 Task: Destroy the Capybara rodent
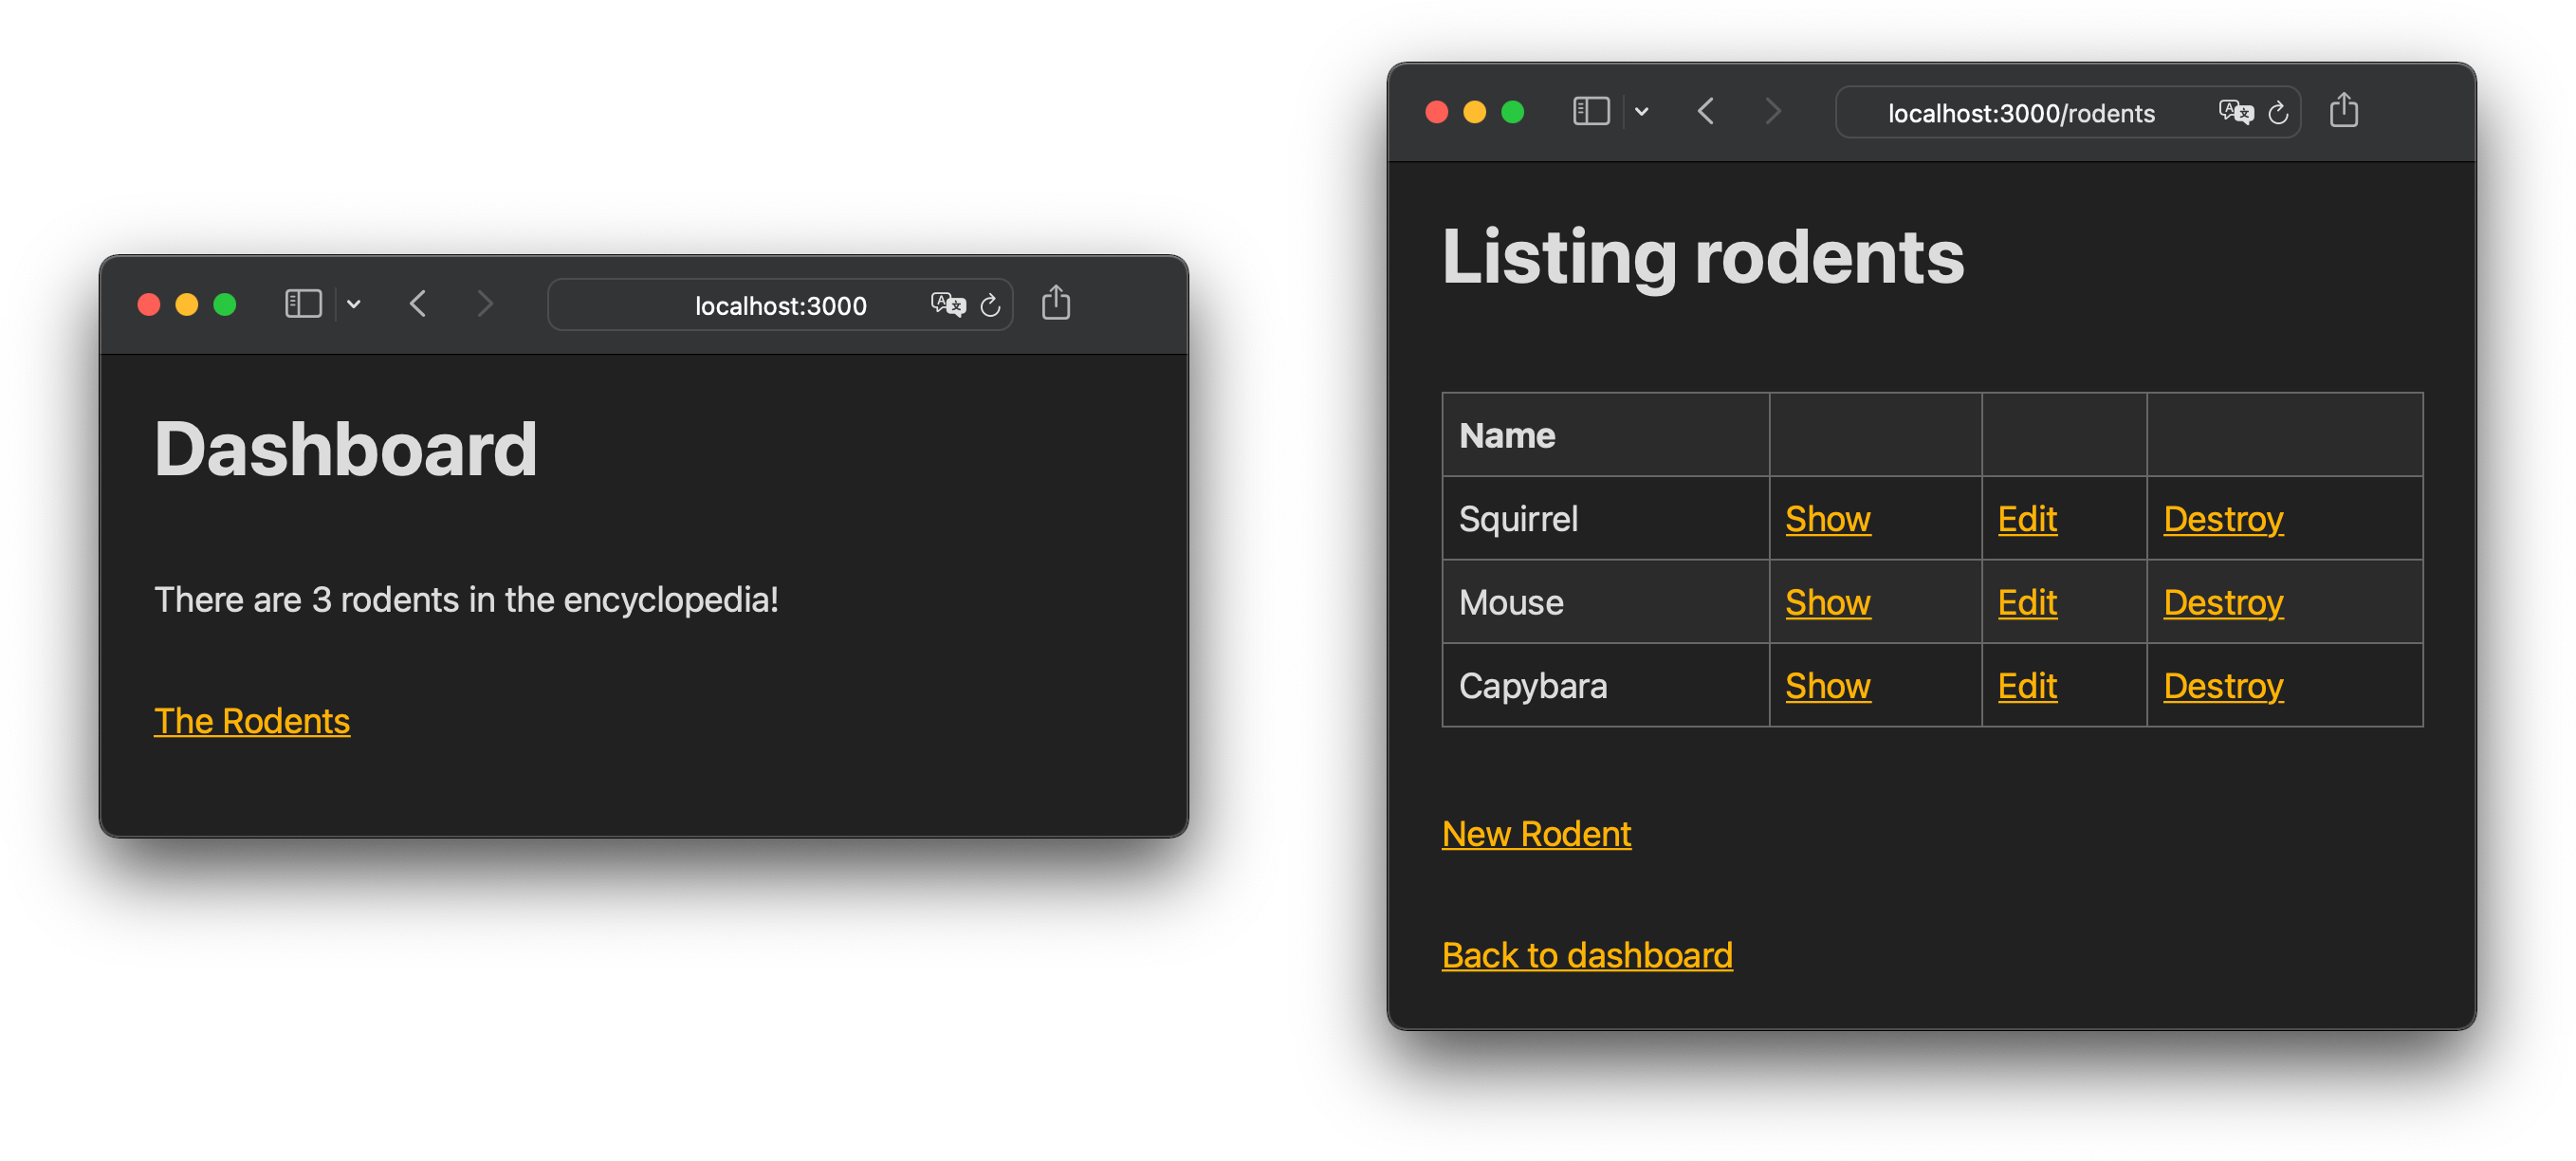coord(2222,685)
